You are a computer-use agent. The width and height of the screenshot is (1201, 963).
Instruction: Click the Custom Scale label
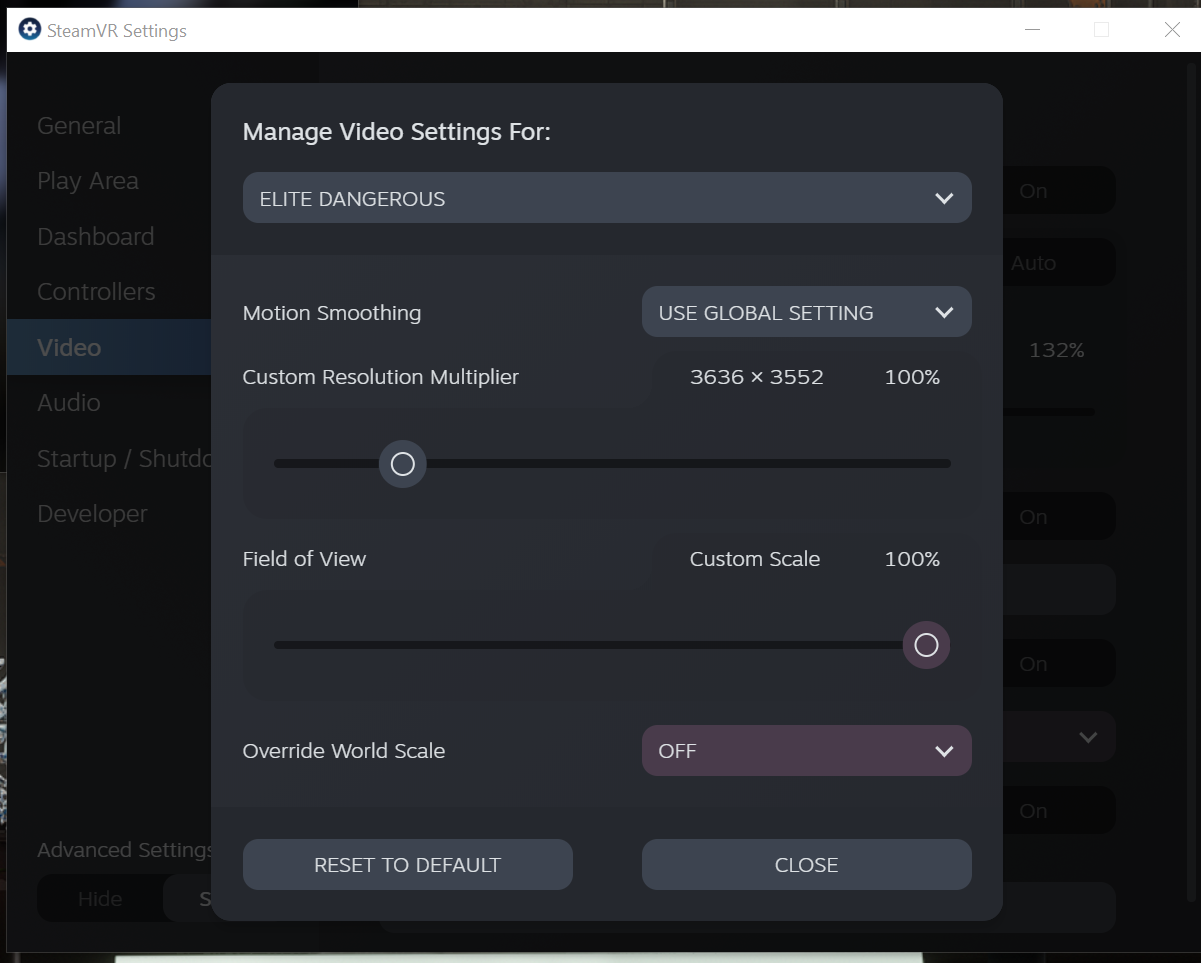[755, 559]
